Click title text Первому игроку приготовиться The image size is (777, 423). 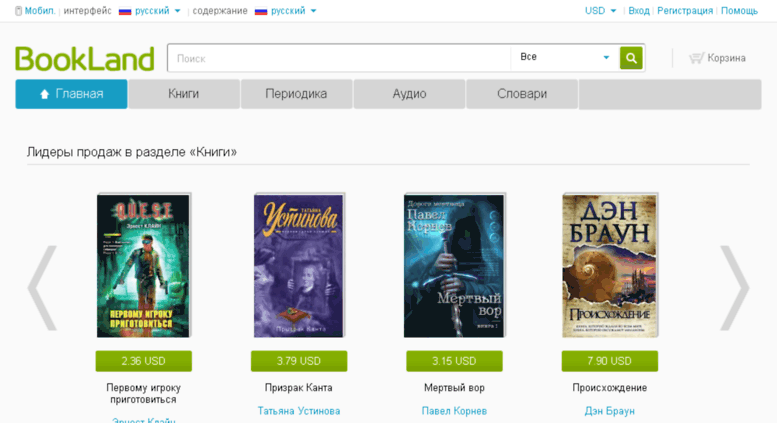click(x=144, y=394)
